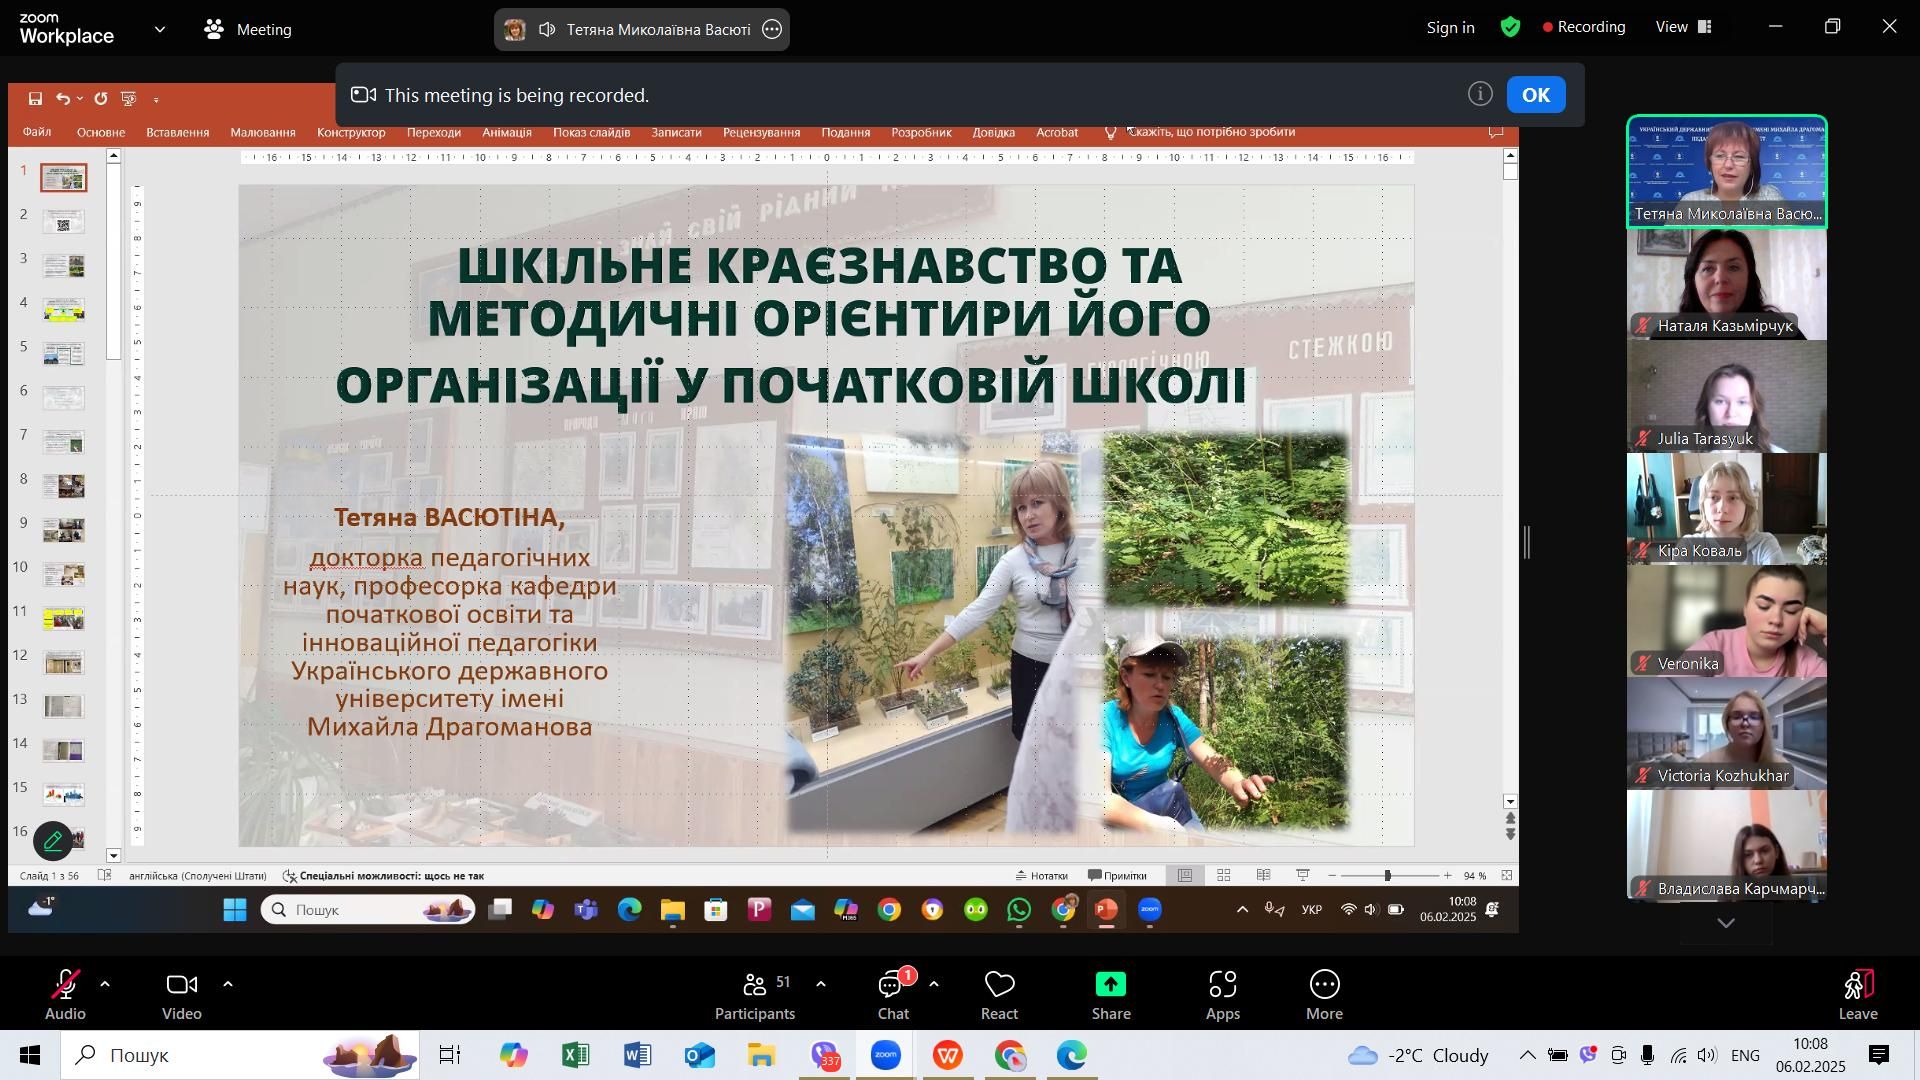The width and height of the screenshot is (1920, 1080).
Task: Click the Windows Start button
Action: (x=30, y=1056)
